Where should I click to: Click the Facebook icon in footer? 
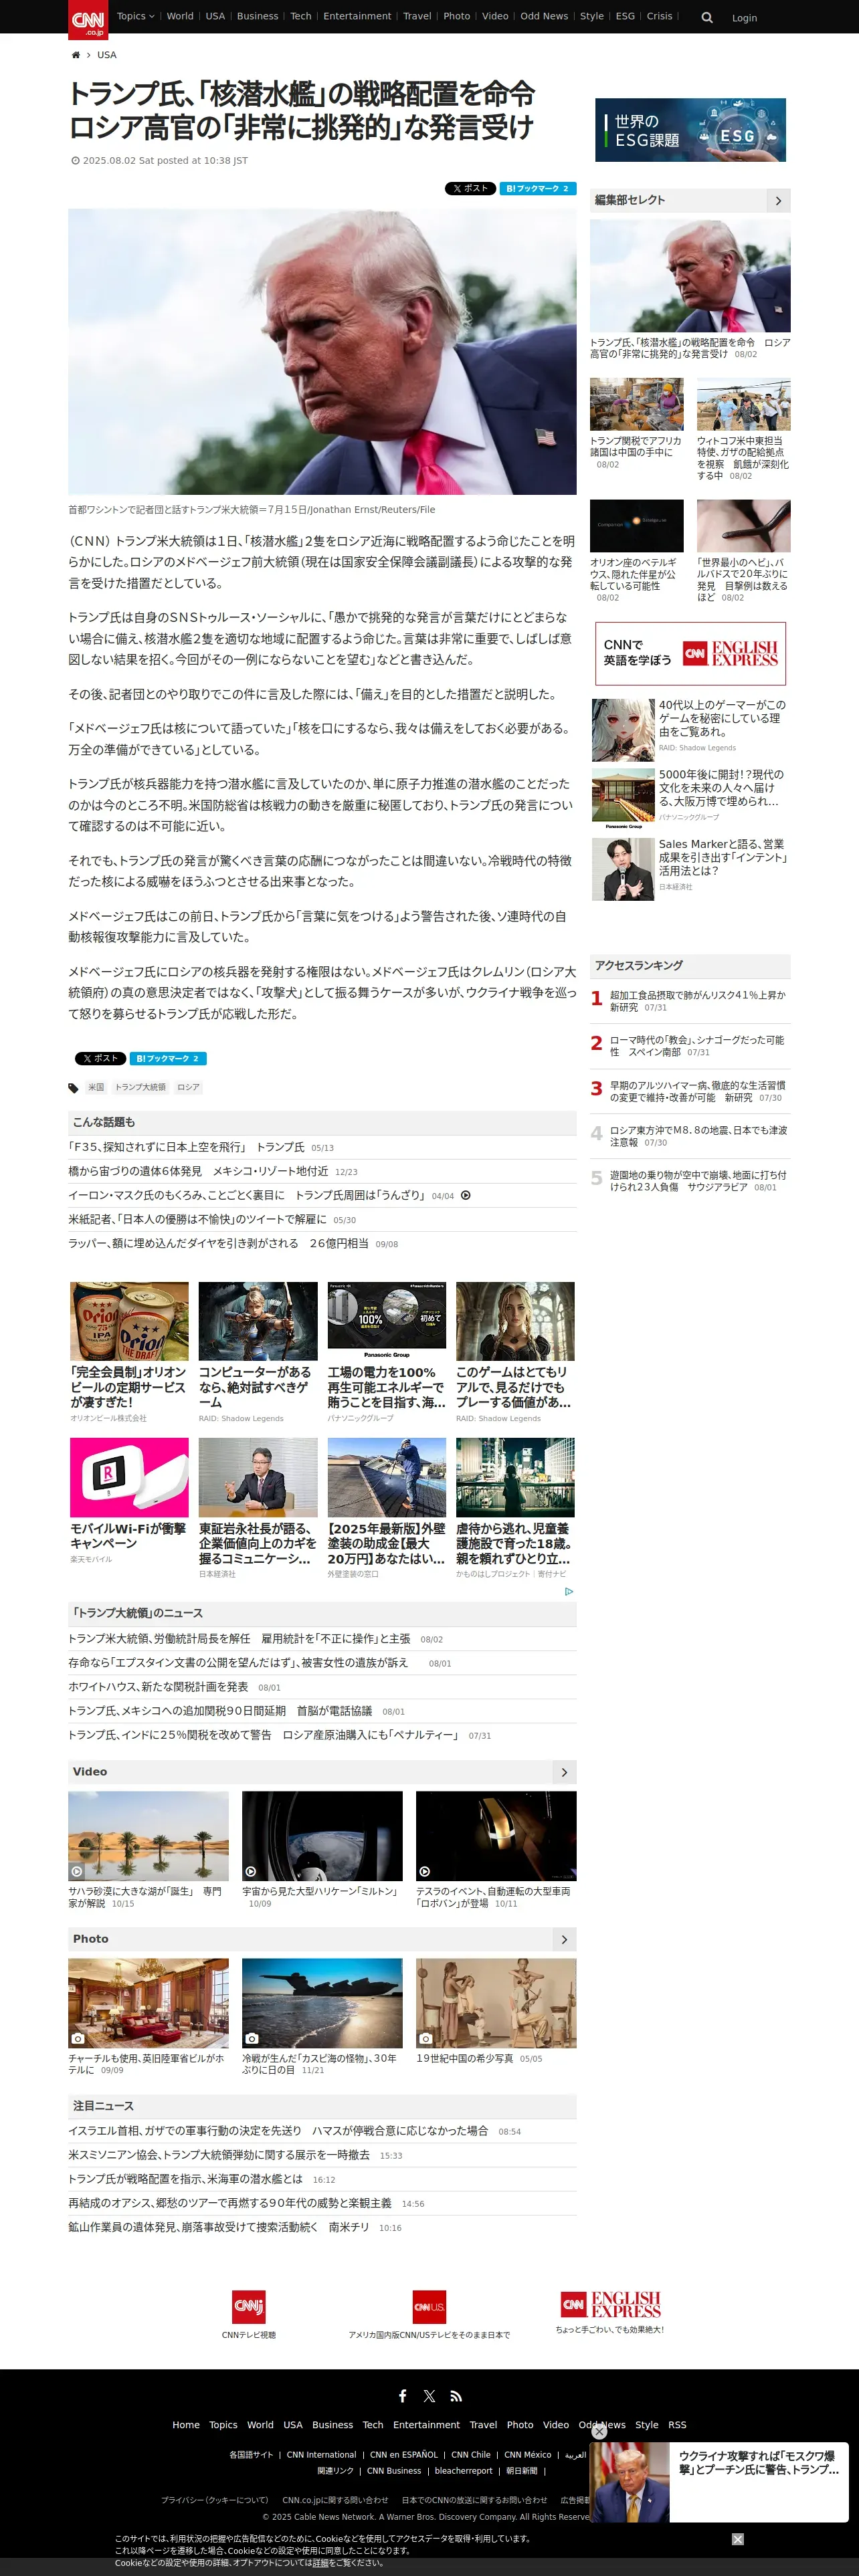point(402,2396)
